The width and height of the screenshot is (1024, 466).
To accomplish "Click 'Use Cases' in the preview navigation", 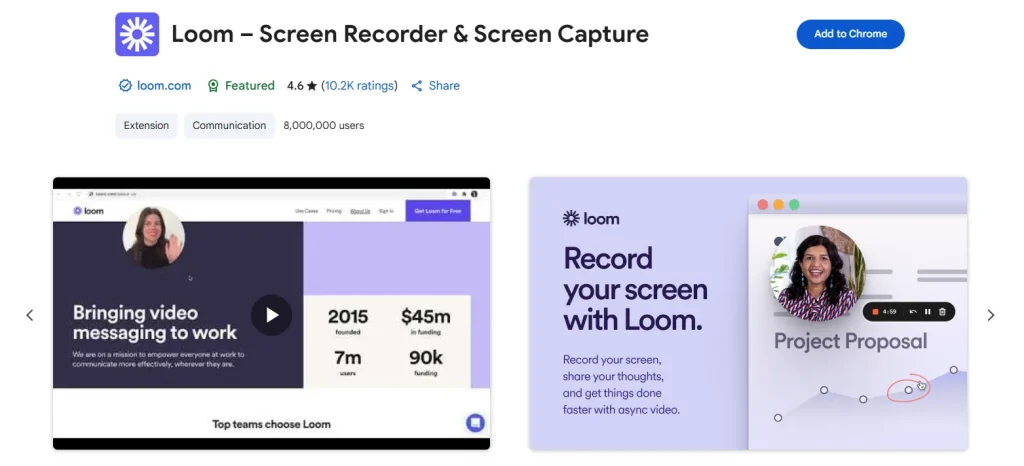I will 305,211.
